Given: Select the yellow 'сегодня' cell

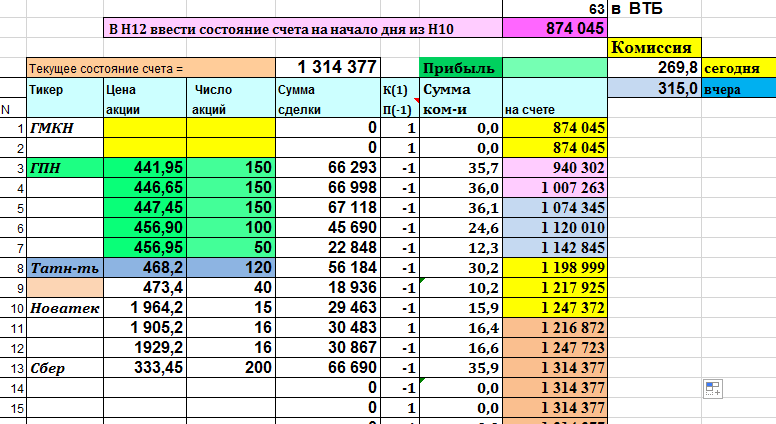Looking at the screenshot, I should (x=739, y=68).
